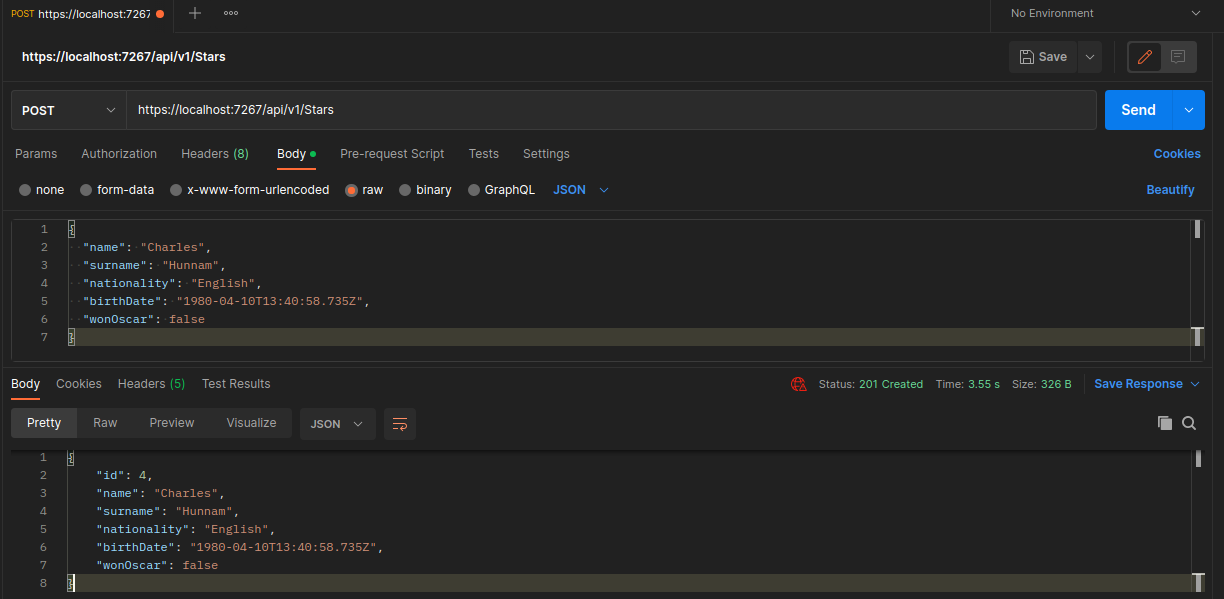Select the POST localhost request tab

tap(86, 13)
